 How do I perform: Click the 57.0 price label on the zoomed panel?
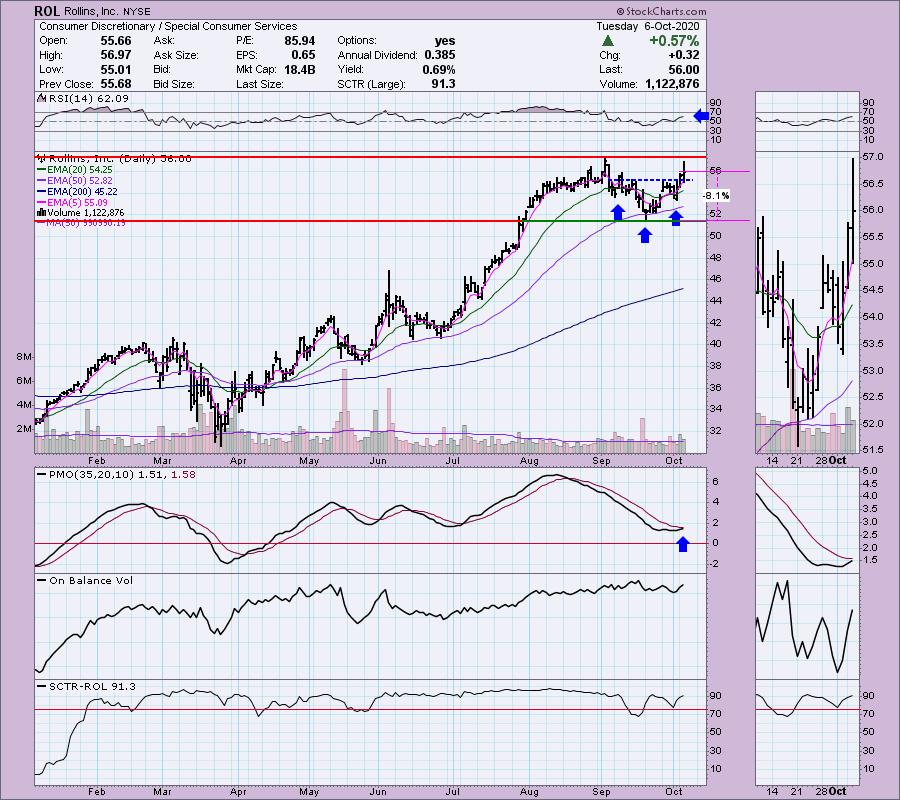click(873, 157)
